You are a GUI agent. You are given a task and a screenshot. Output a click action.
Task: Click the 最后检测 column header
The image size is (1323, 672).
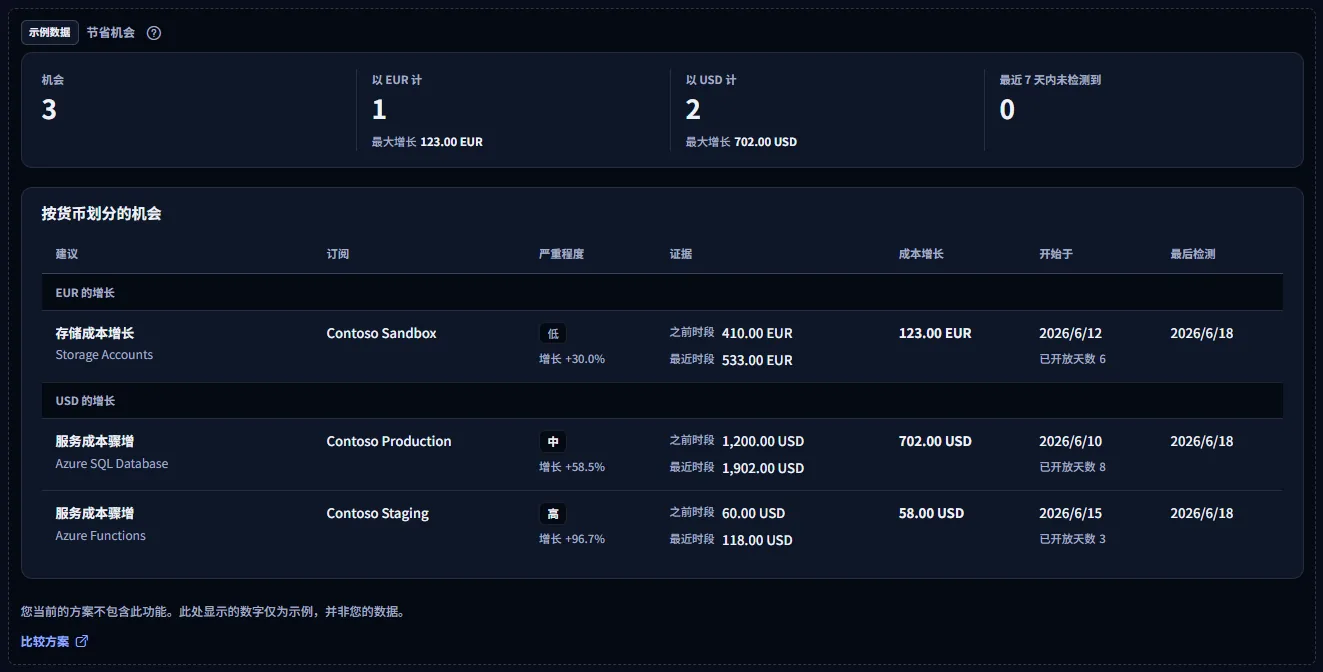pyautogui.click(x=1193, y=254)
